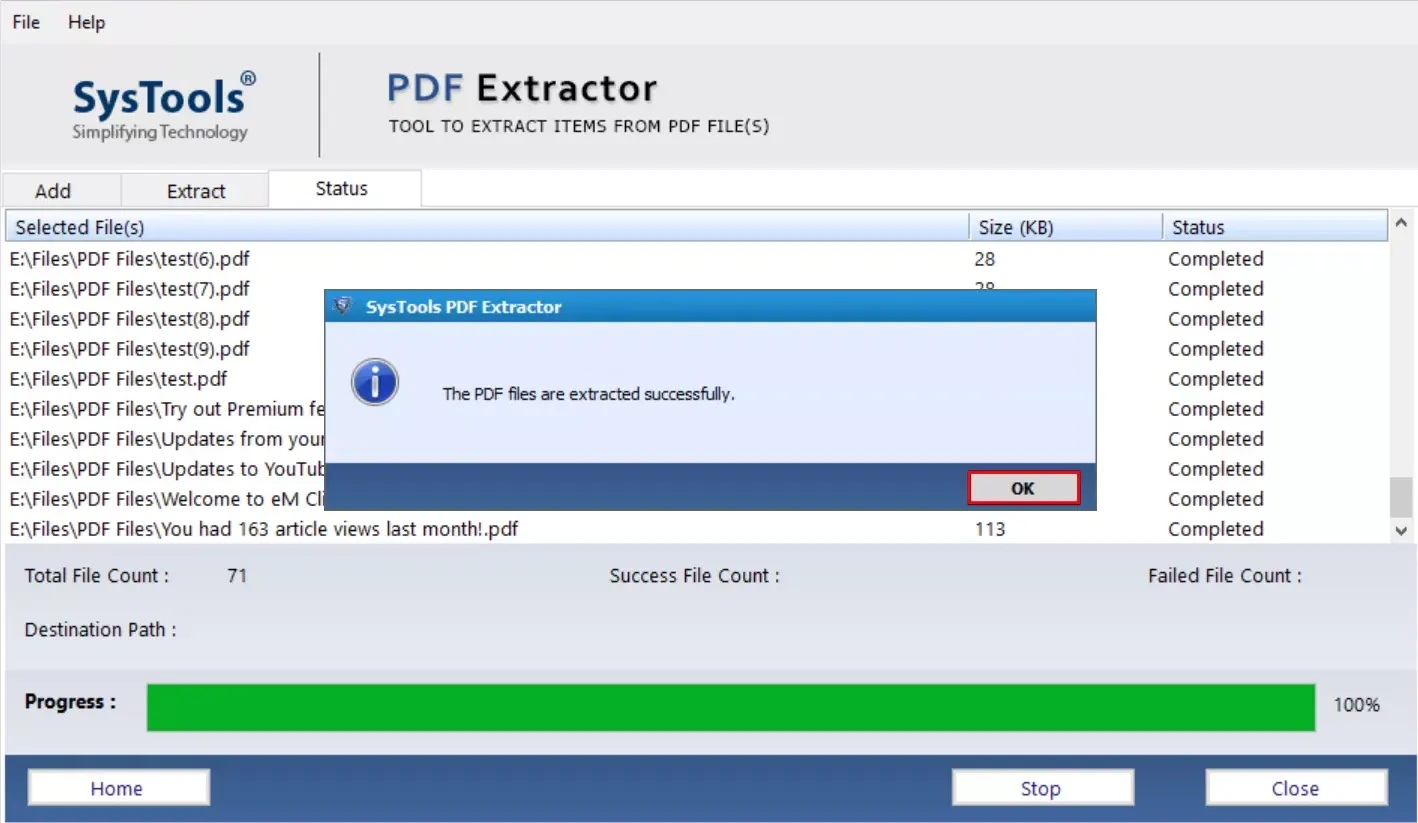Click the green progress bar

730,706
